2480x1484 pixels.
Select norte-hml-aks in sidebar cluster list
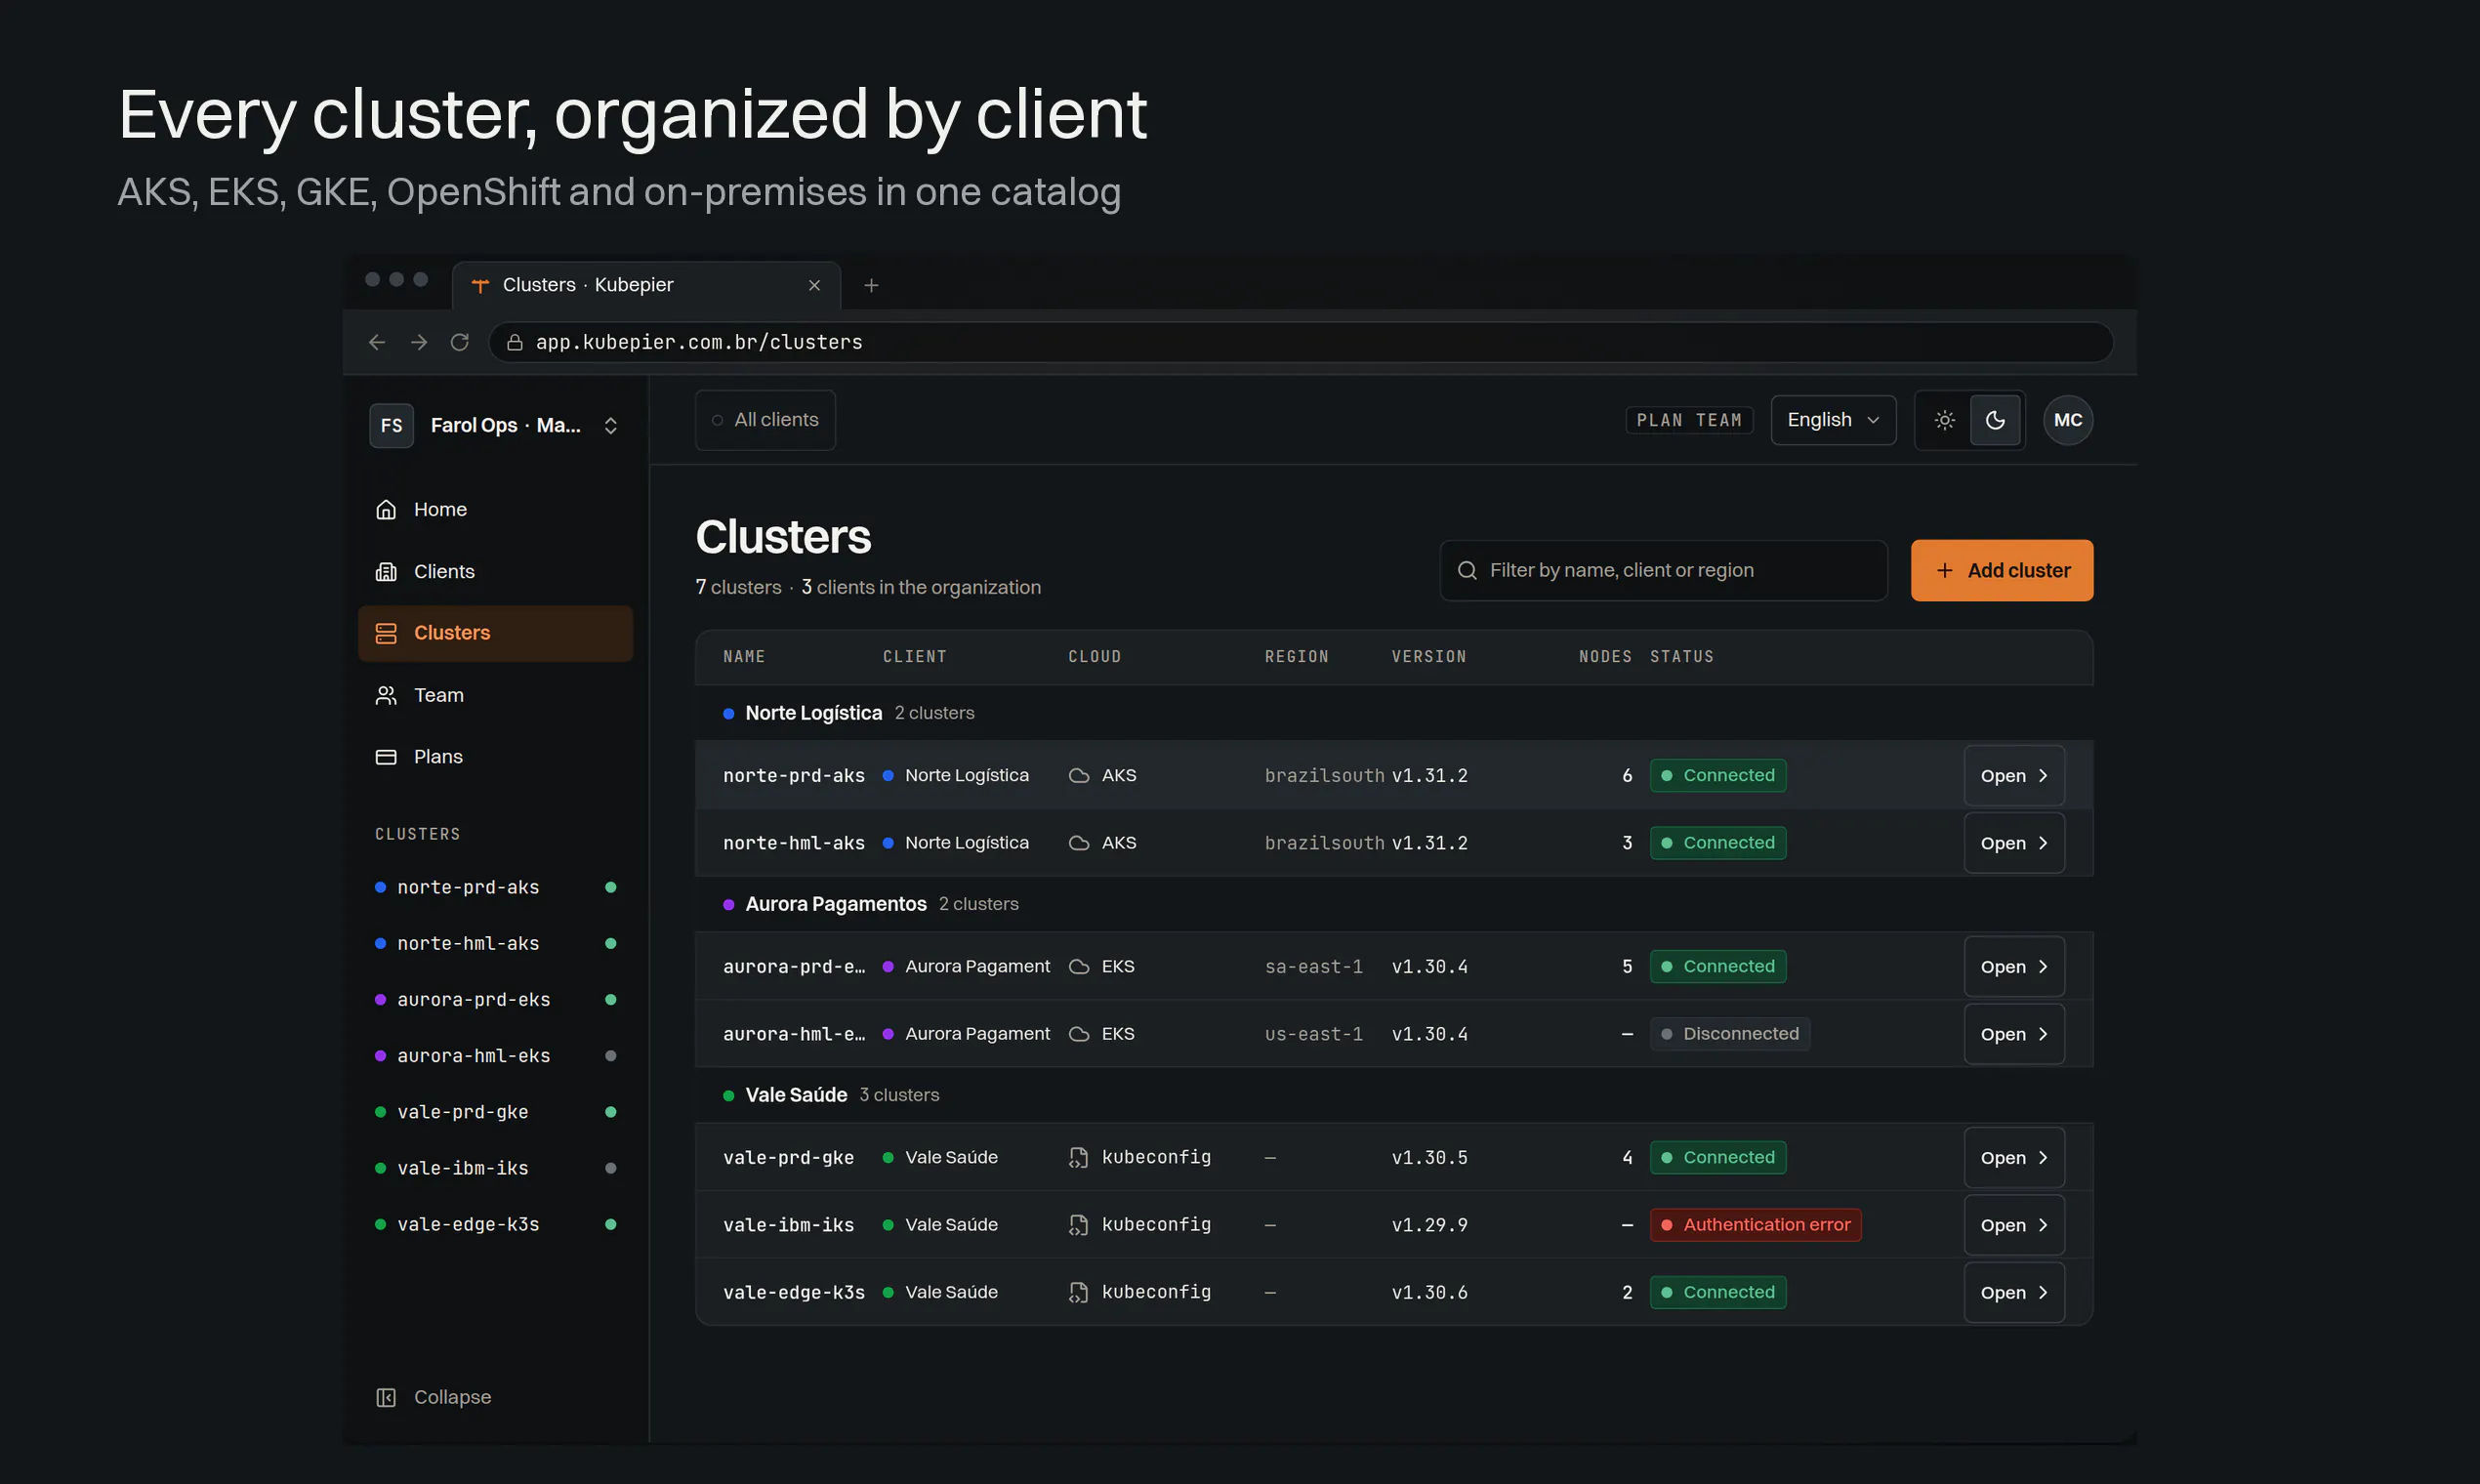click(x=495, y=943)
